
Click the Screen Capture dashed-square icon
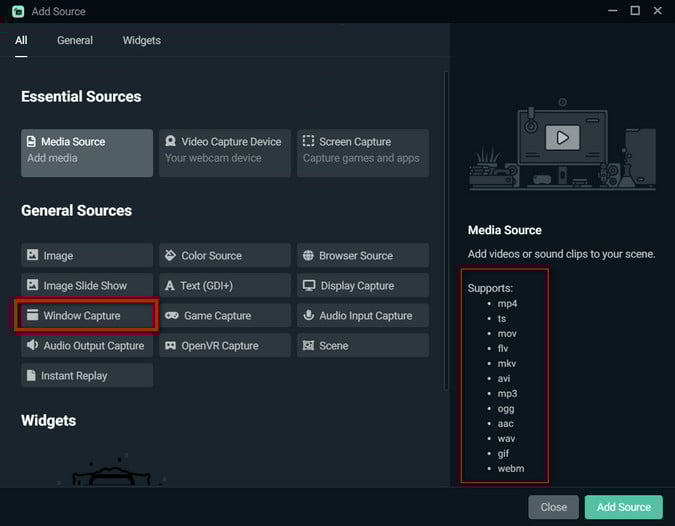click(308, 141)
